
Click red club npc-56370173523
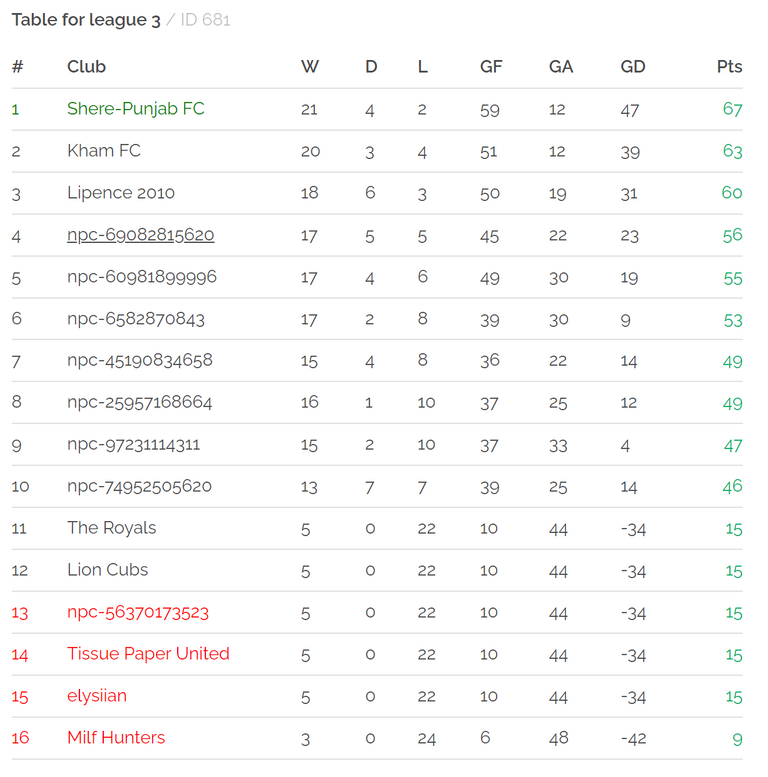tap(138, 612)
